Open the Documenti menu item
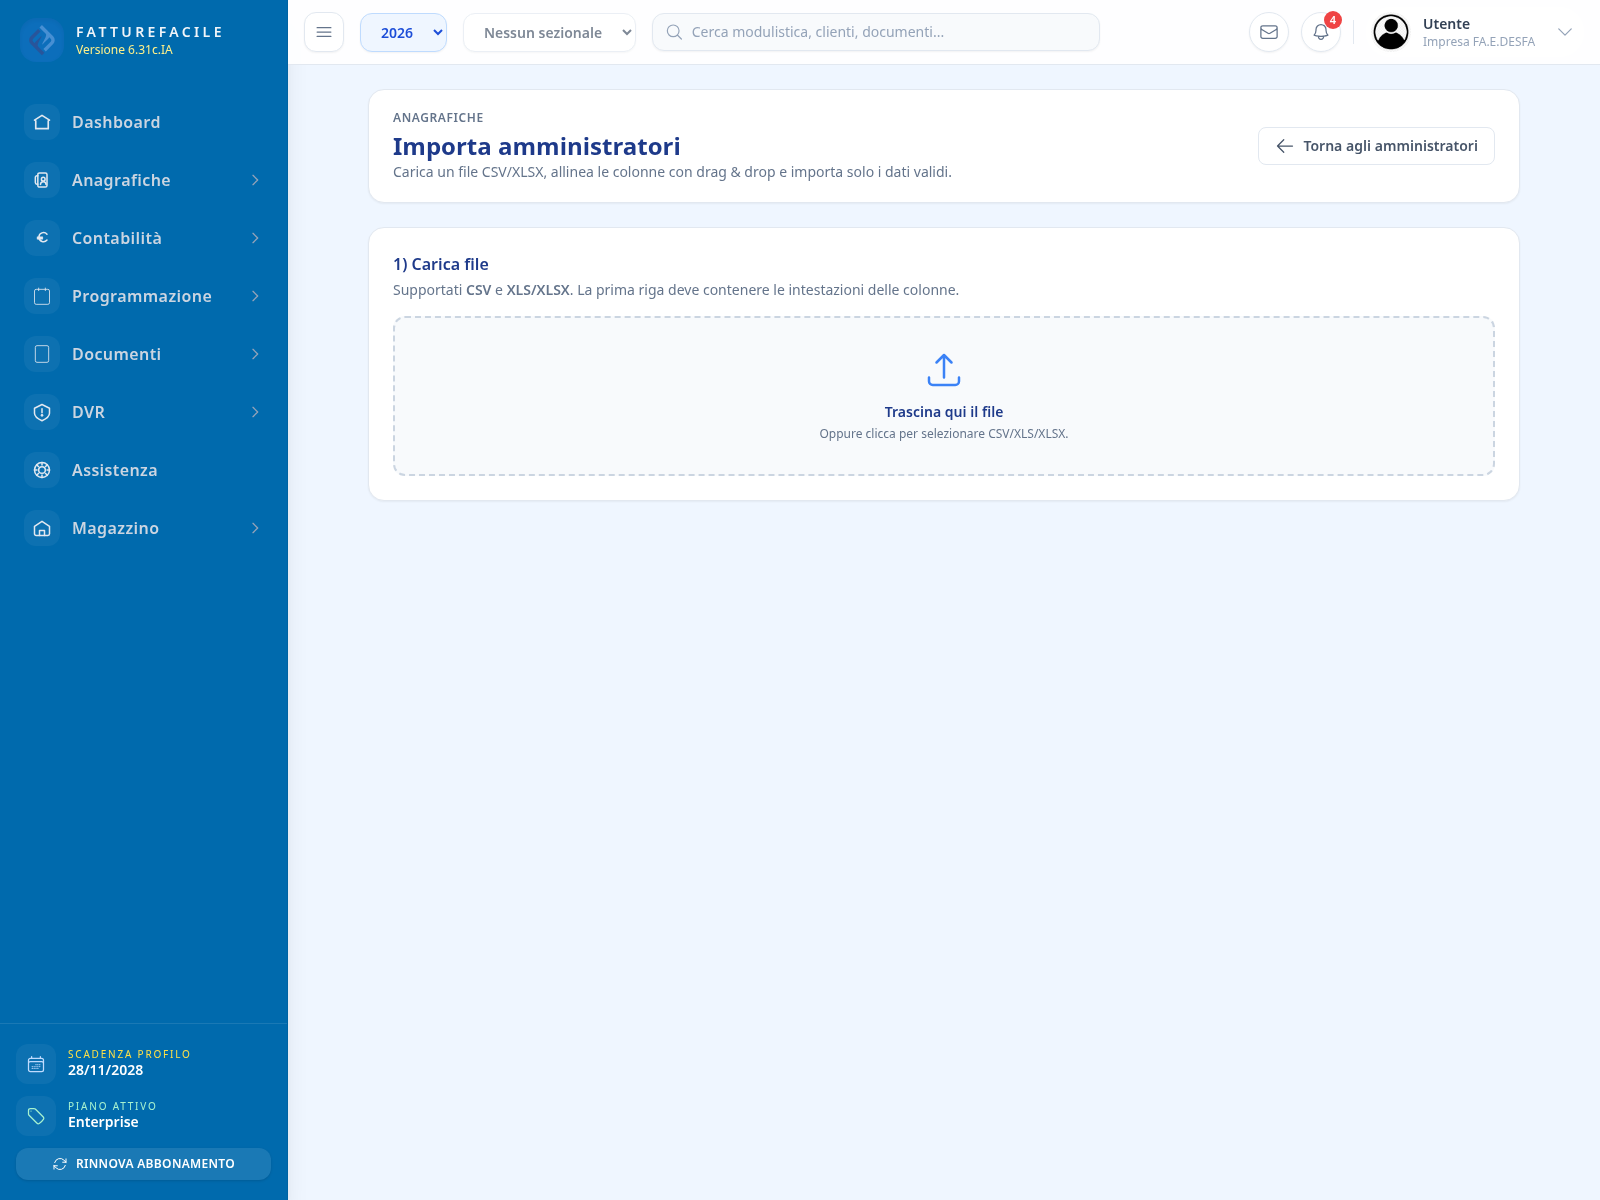This screenshot has width=1600, height=1200. 144,354
